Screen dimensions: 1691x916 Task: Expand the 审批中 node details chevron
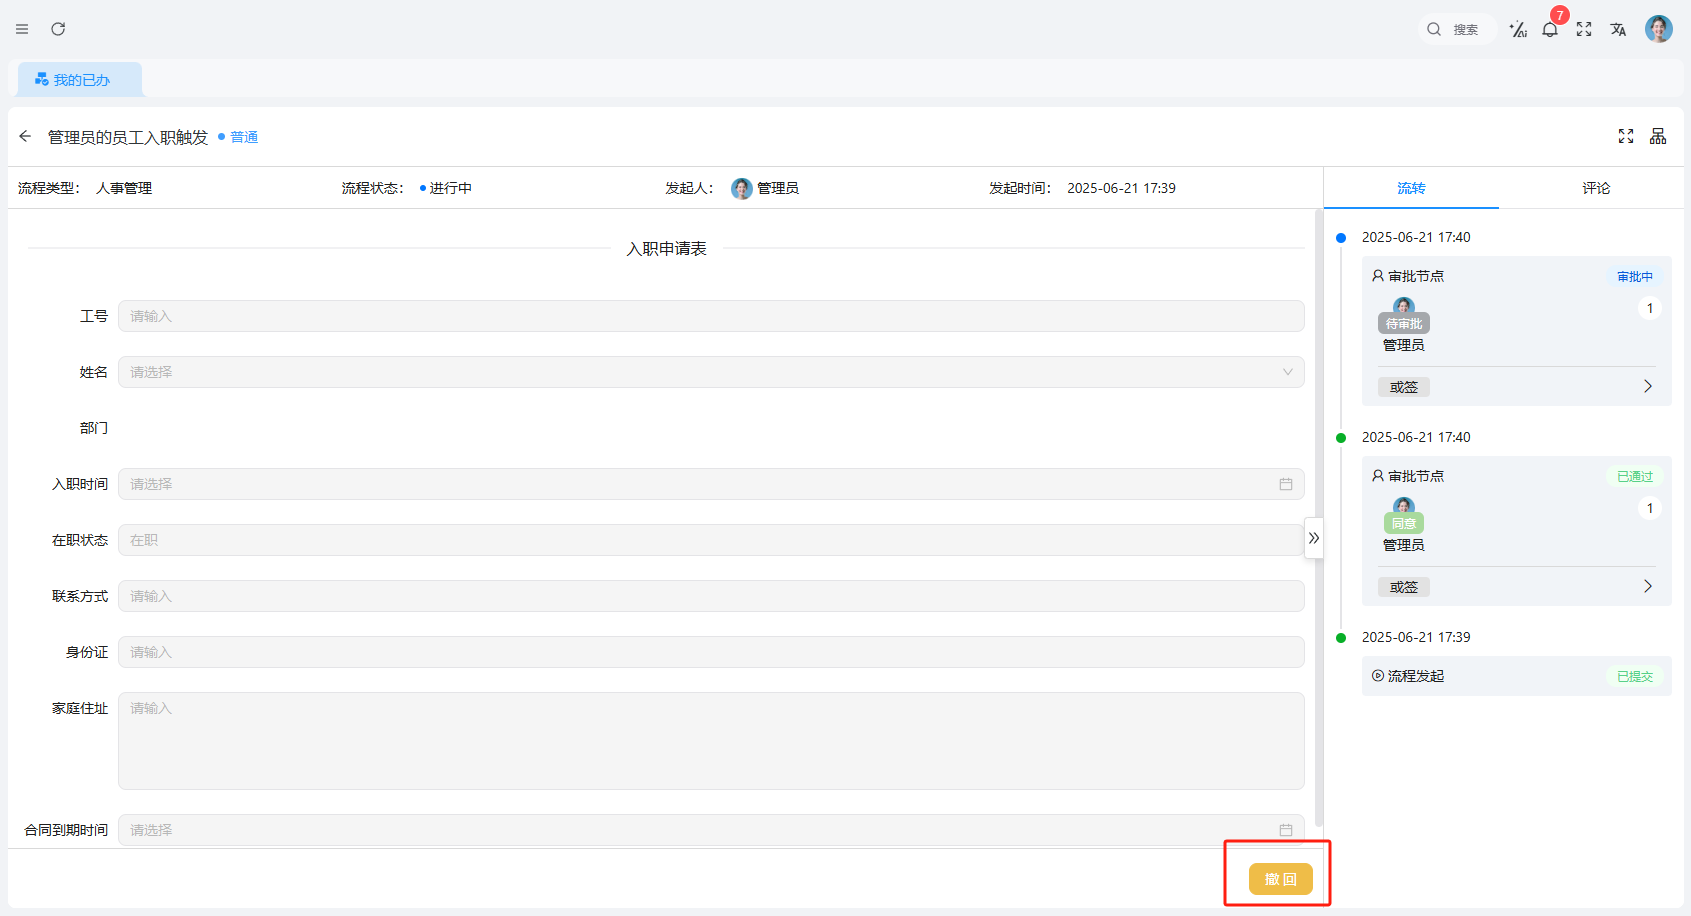coord(1648,387)
